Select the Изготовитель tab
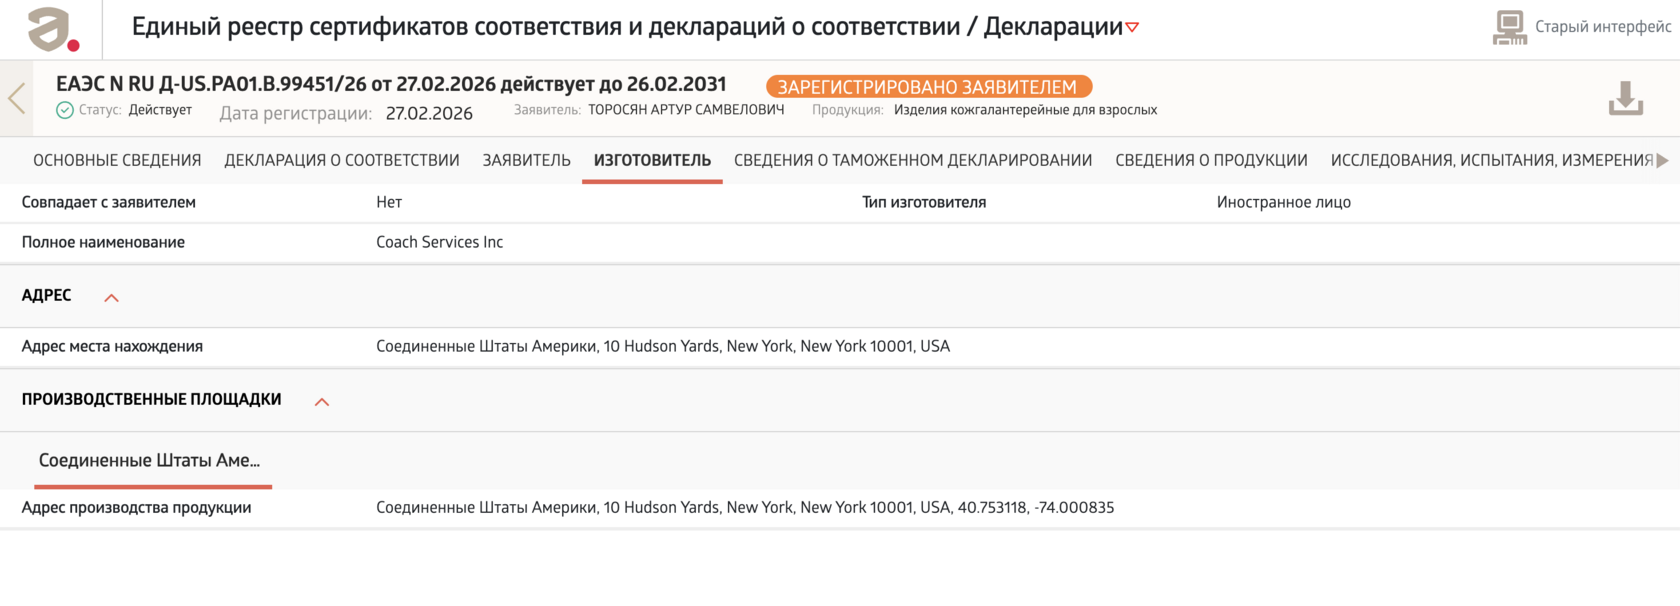 [x=652, y=160]
